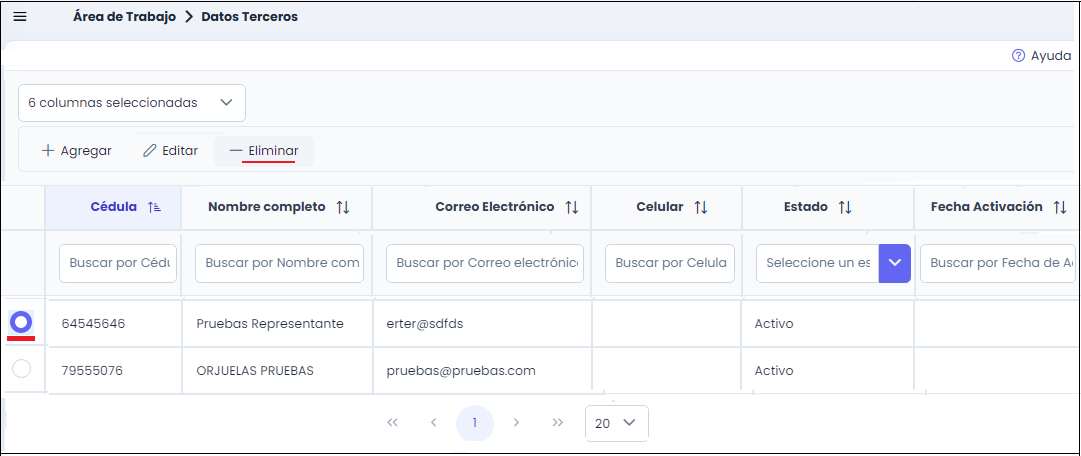The width and height of the screenshot is (1081, 456).
Task: Open the Estado filter dropdown
Action: point(894,263)
